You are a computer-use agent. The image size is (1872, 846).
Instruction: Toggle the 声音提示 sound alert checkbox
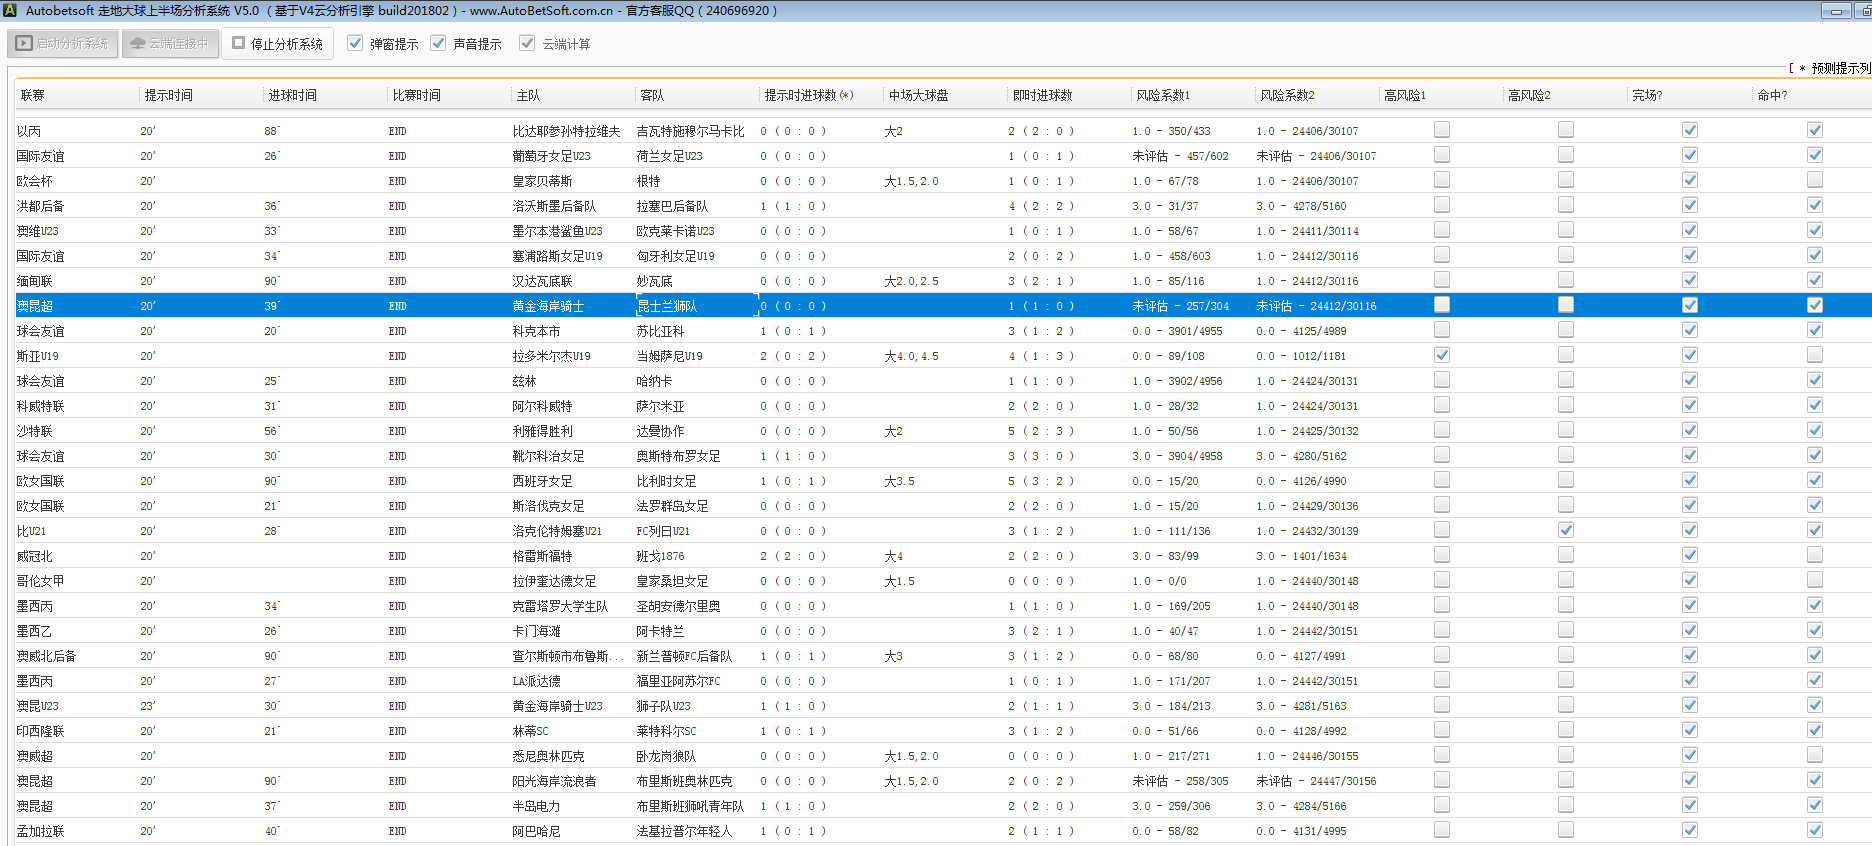(438, 44)
